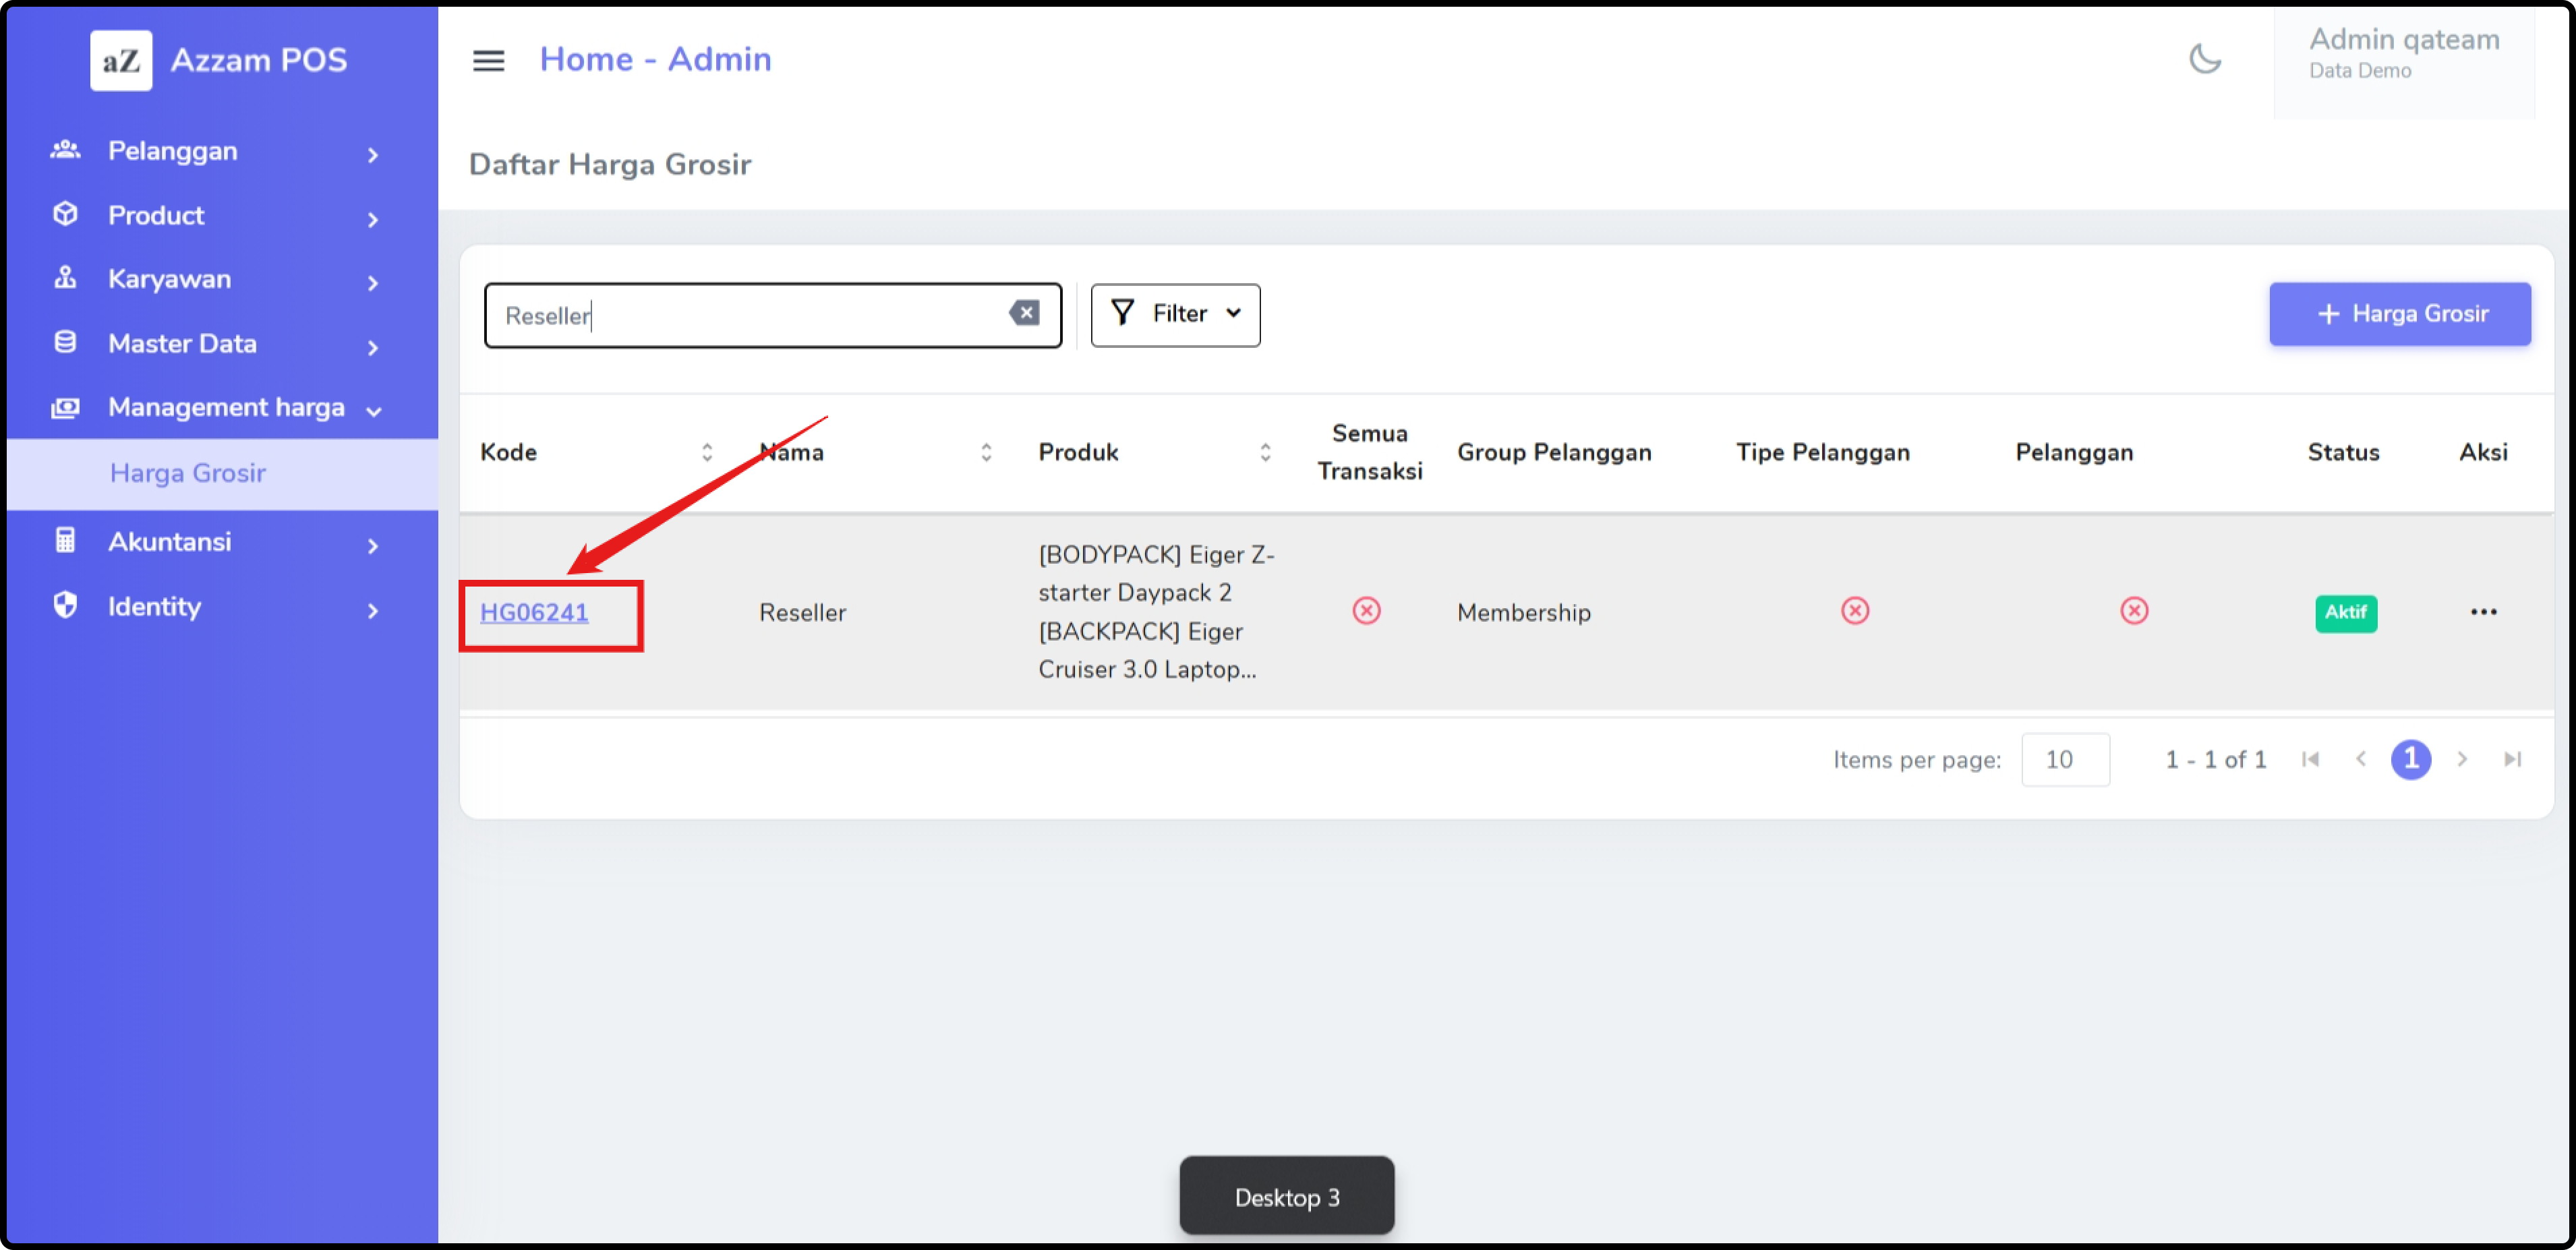Open the HG06241 code link
The width and height of the screenshot is (2576, 1250).
coord(534,613)
